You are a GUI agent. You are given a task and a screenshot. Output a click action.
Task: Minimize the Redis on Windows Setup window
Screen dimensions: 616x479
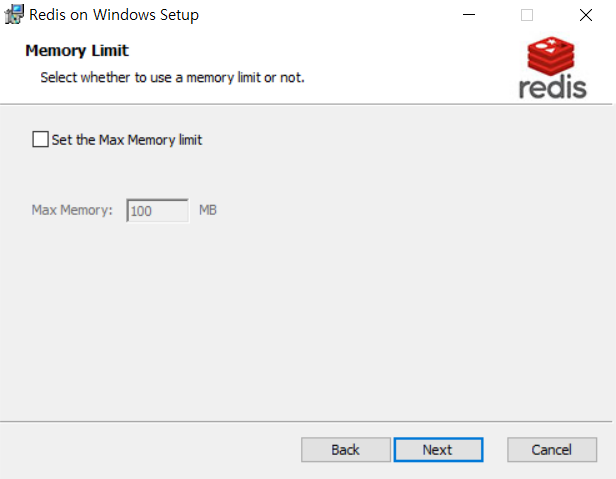[469, 15]
